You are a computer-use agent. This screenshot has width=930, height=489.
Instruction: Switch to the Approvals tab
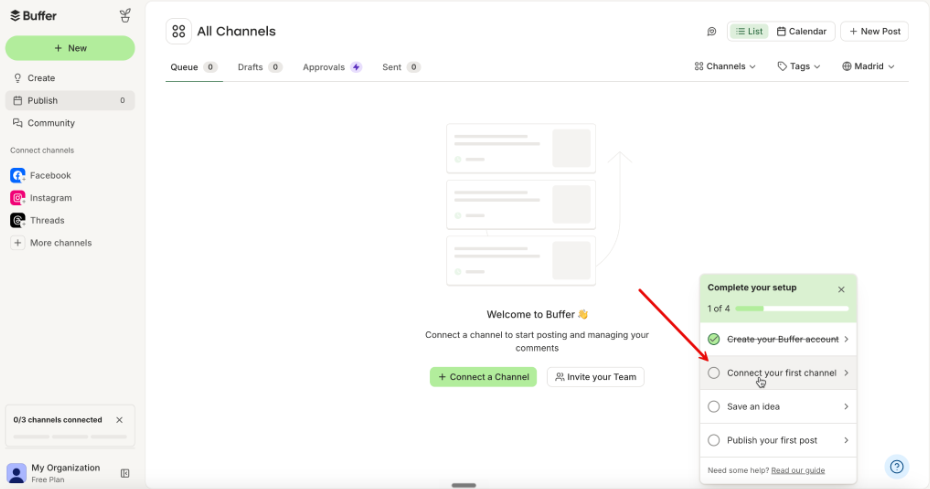(332, 67)
